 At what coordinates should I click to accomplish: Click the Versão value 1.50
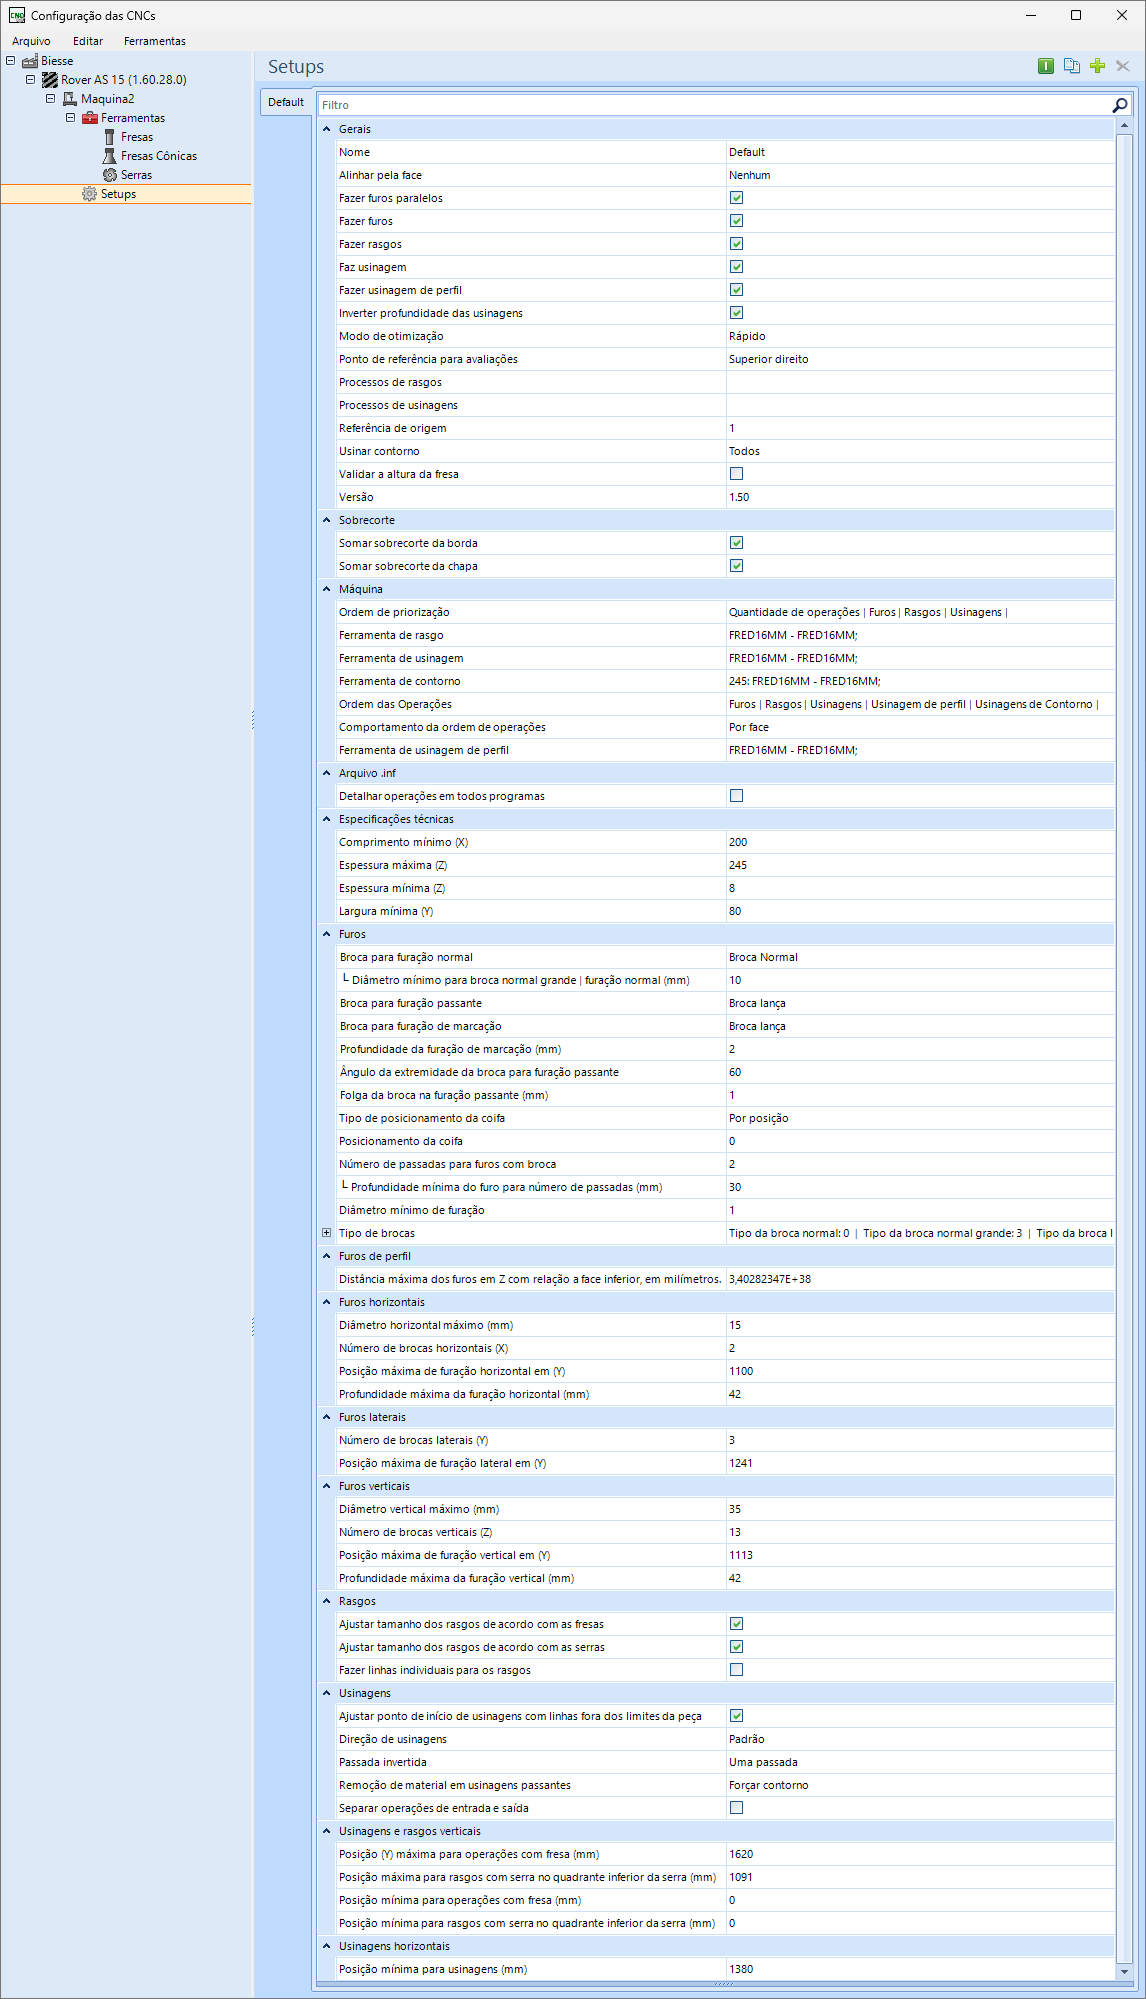coord(739,497)
